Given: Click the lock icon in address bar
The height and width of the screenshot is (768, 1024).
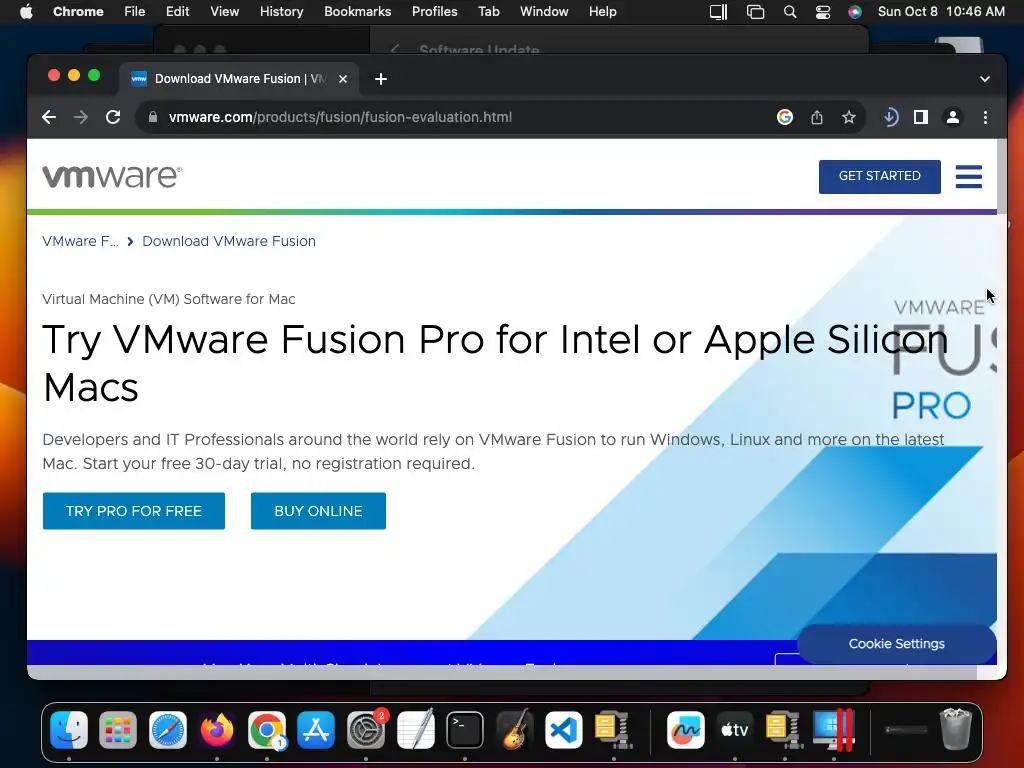Looking at the screenshot, I should click(153, 118).
